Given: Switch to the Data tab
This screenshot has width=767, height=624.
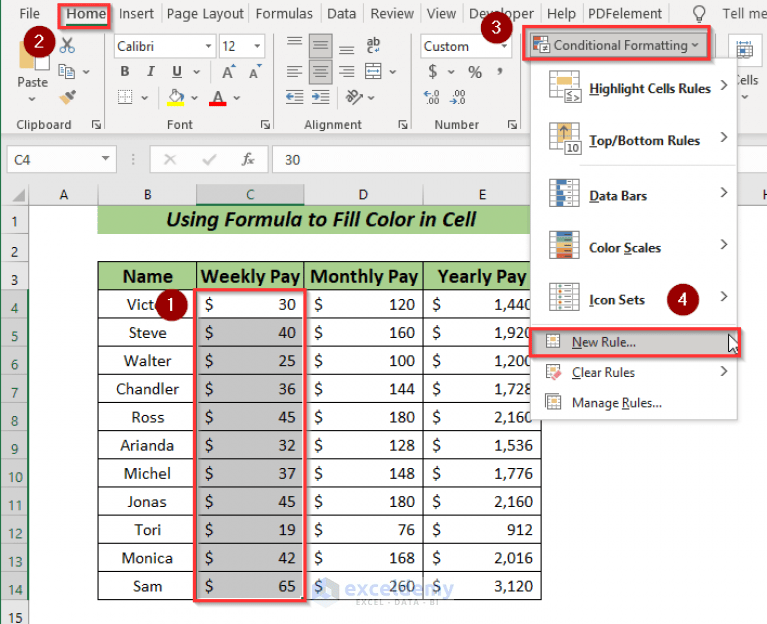Looking at the screenshot, I should (x=341, y=13).
